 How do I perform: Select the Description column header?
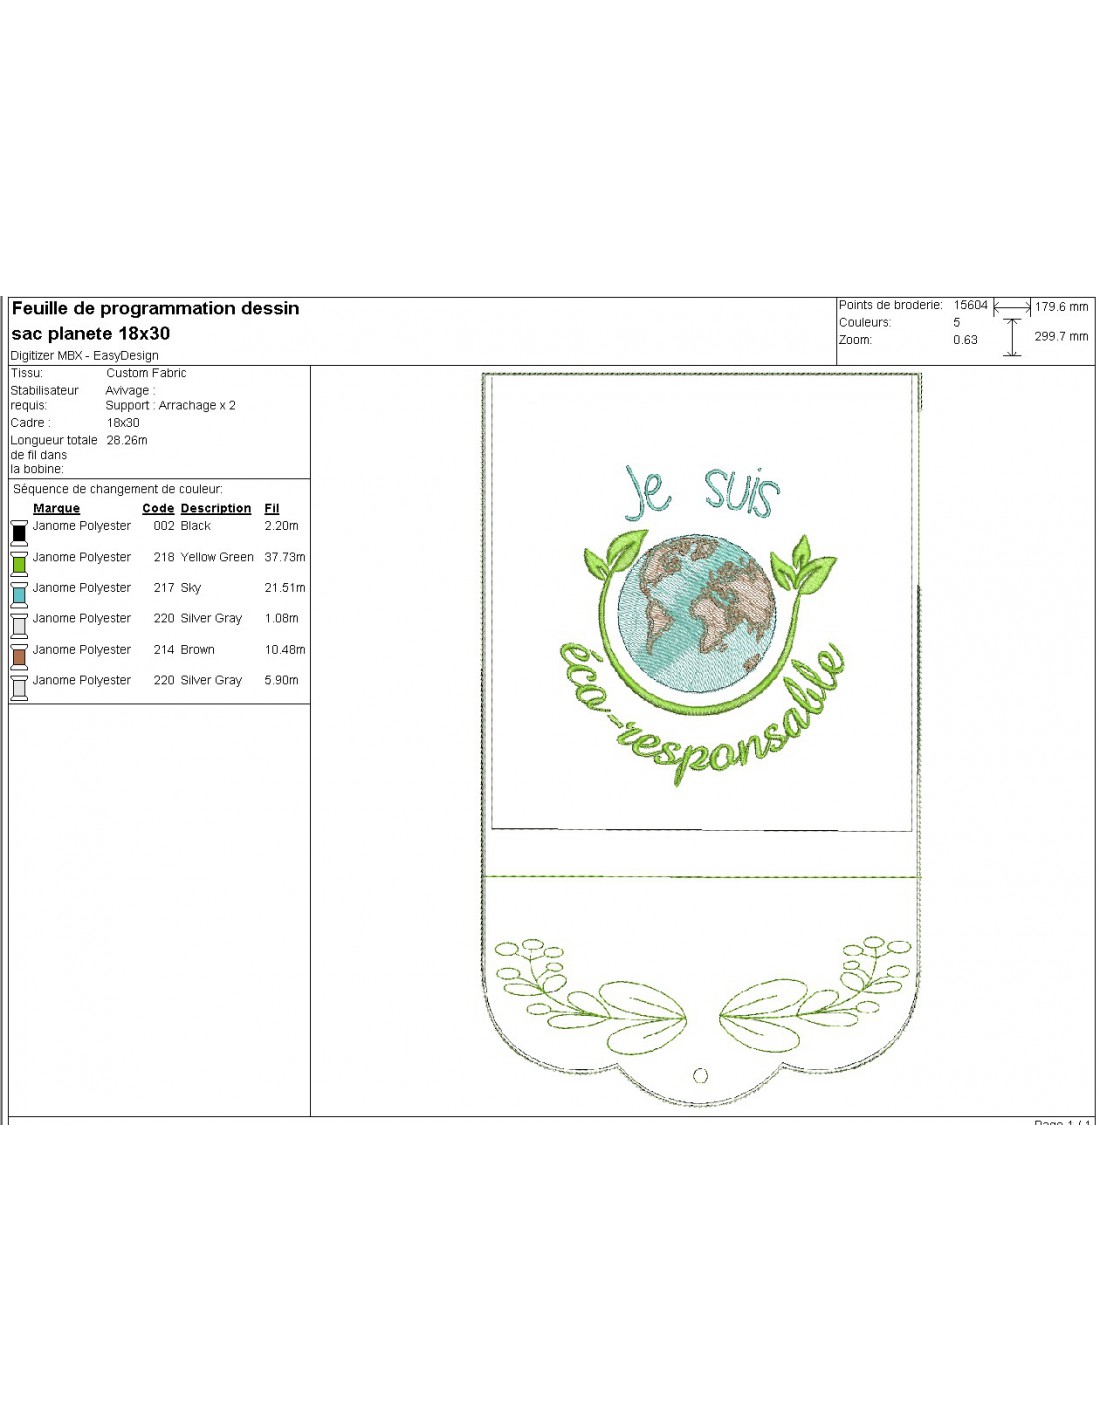coord(216,509)
